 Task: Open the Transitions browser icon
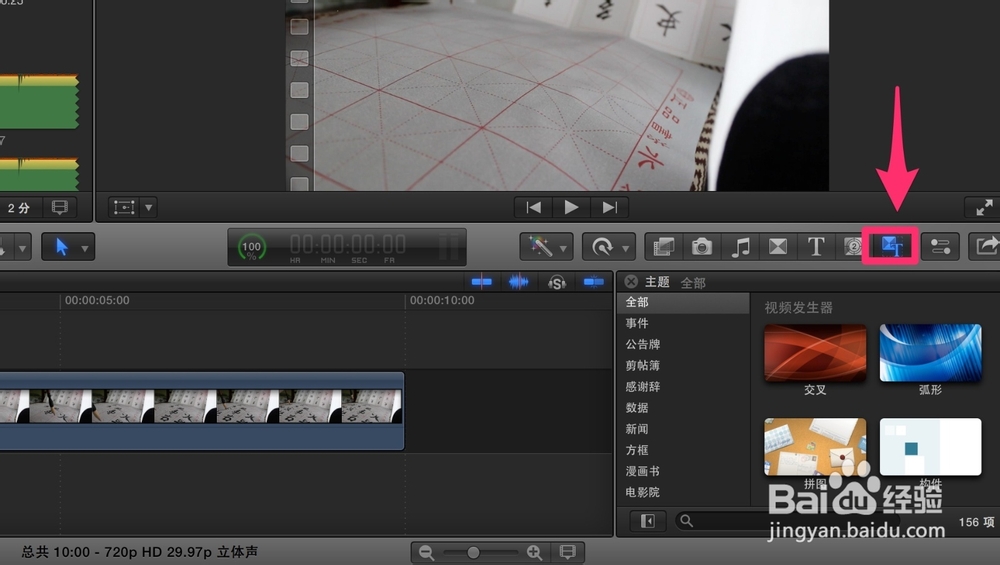click(778, 246)
